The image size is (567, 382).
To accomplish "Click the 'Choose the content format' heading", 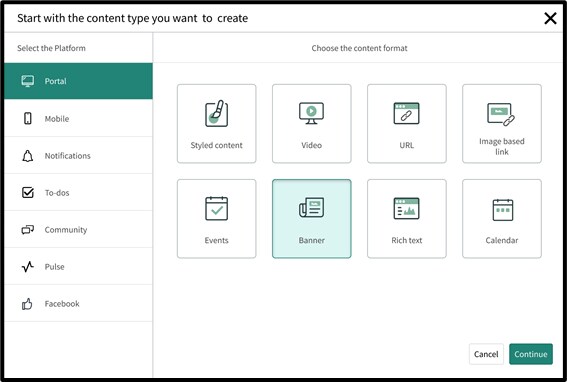I will (x=359, y=48).
